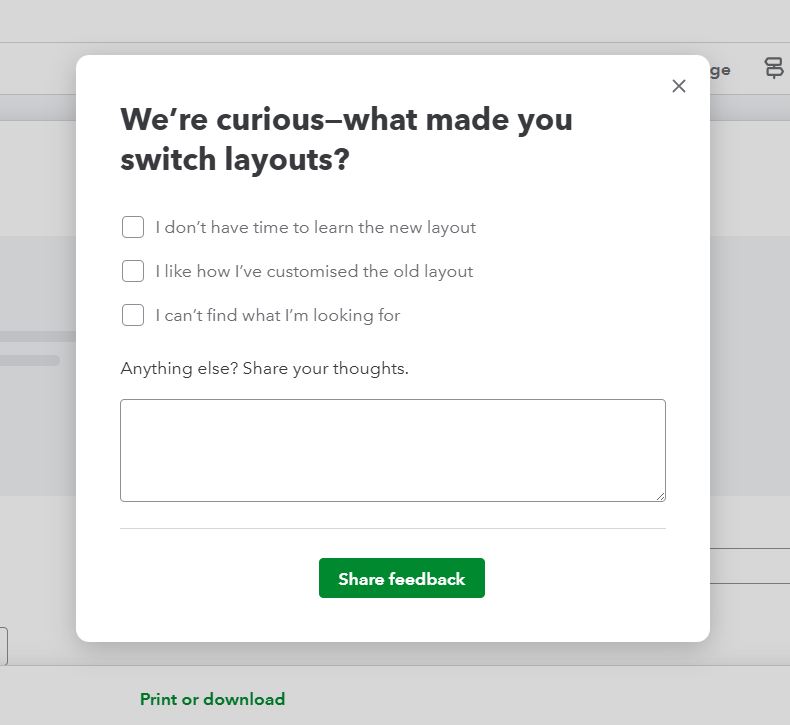790x725 pixels.
Task: Open the Print or download link
Action: click(x=212, y=699)
